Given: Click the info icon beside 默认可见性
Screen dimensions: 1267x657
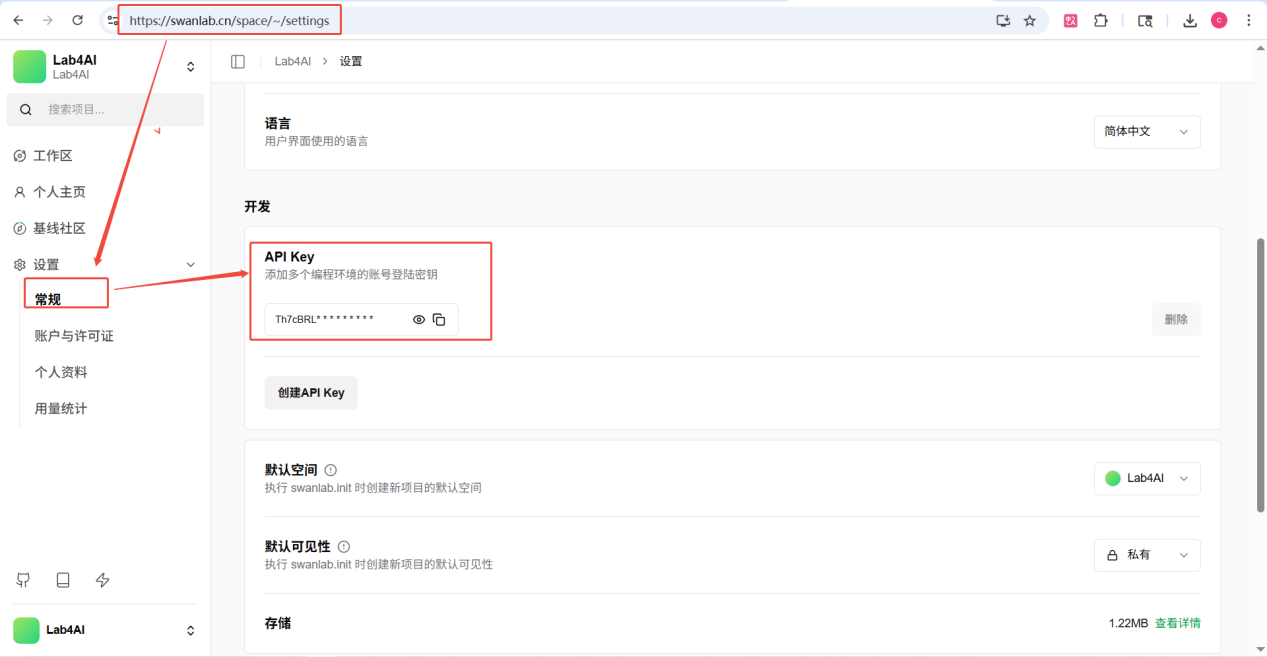Looking at the screenshot, I should 344,547.
